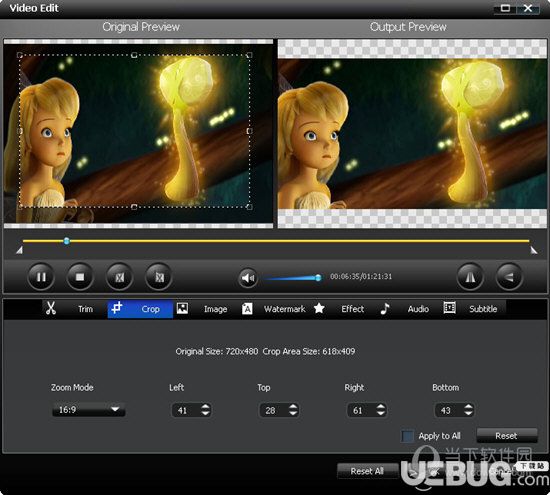Click the previous frame button
550x495 pixels.
pos(119,277)
